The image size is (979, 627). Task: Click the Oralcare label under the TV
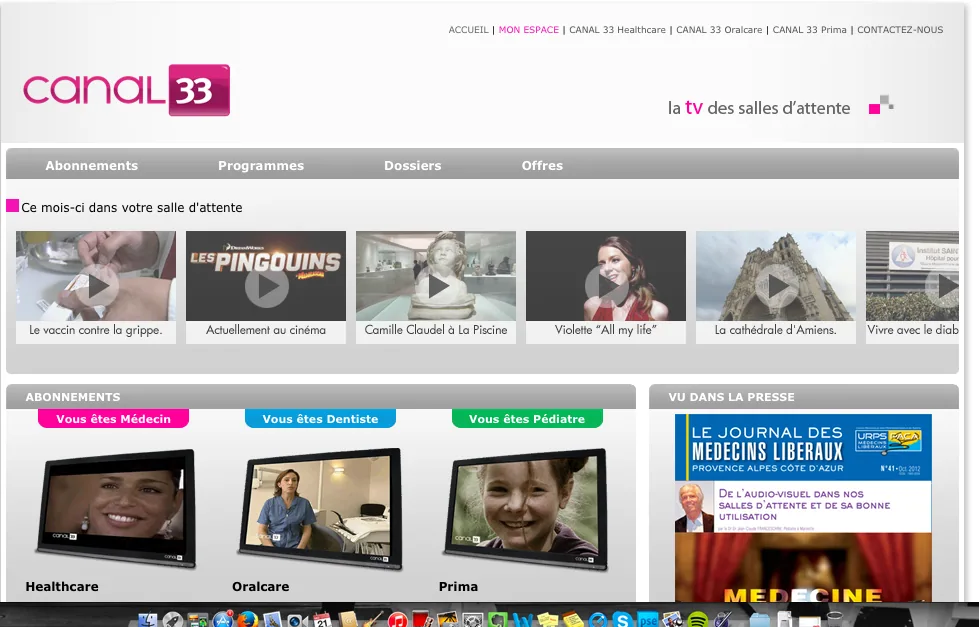click(x=260, y=586)
